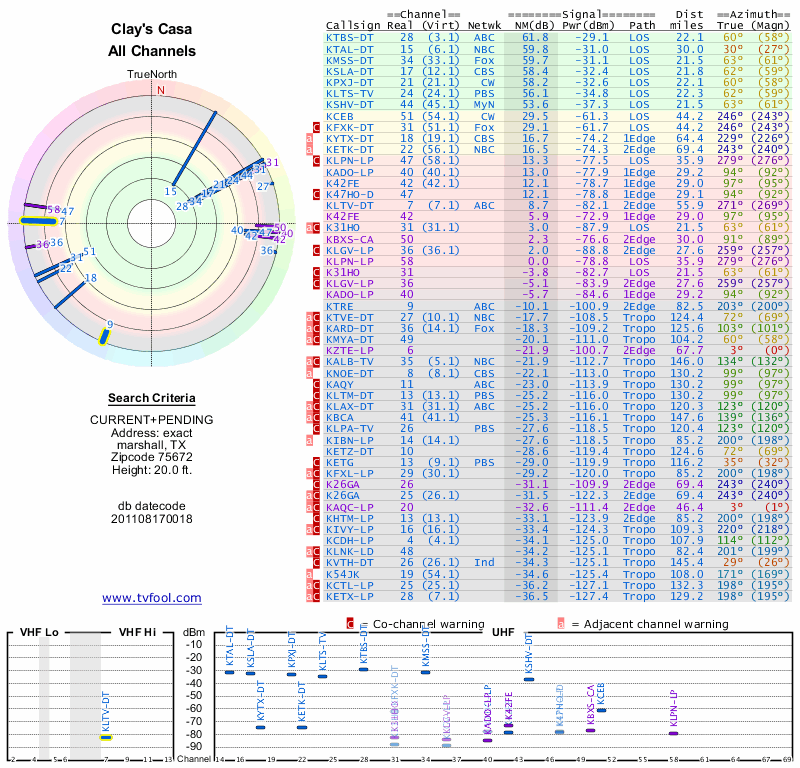
Task: Select the KLPN-LP bar in UHF chart
Action: [x=673, y=733]
